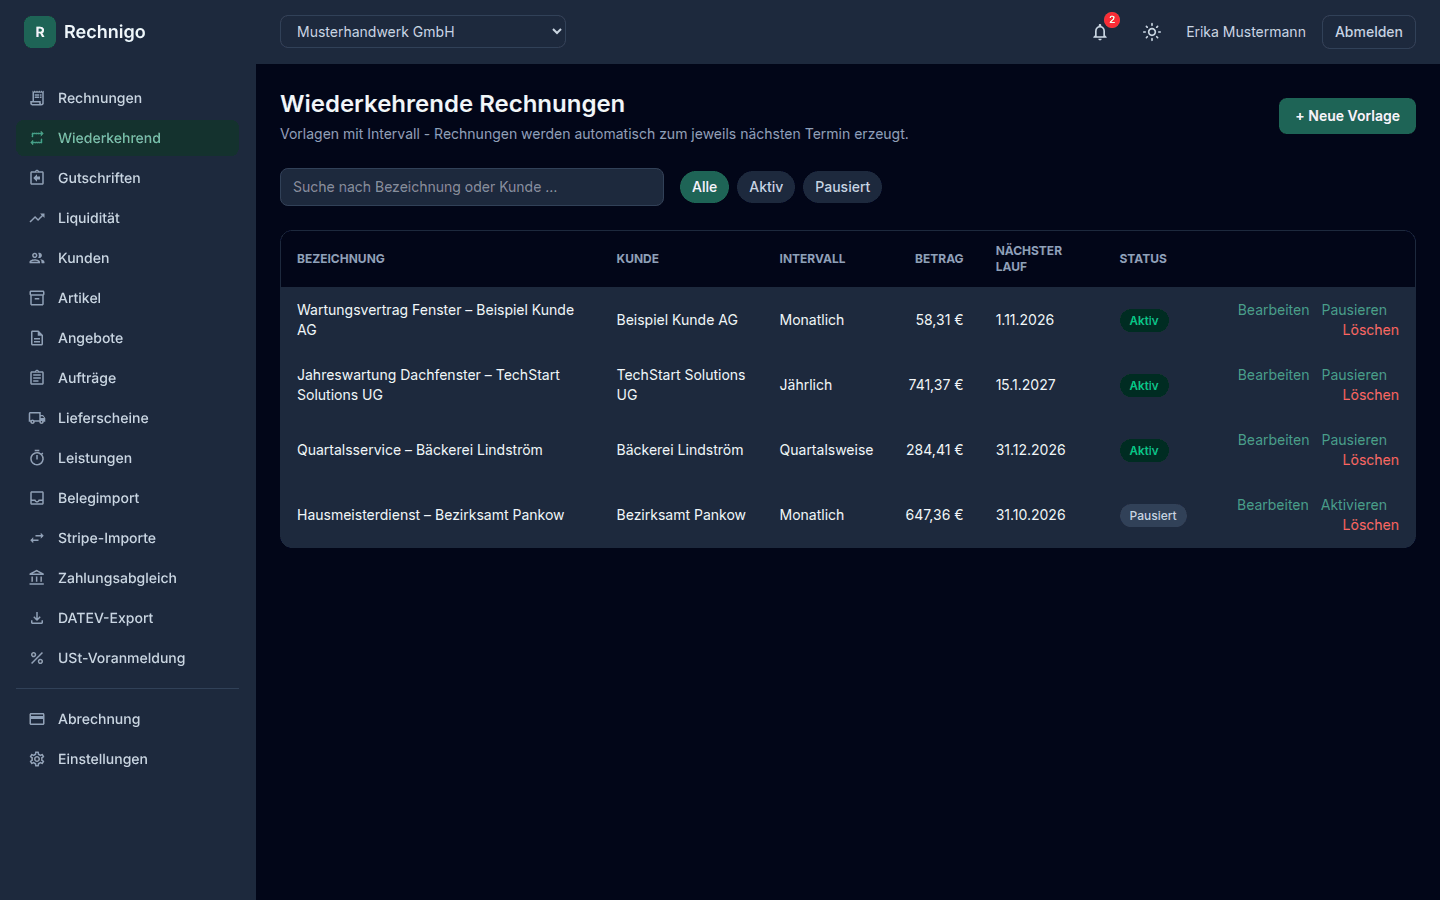
Task: Click the 741,37 € amount cell
Action: tap(936, 385)
